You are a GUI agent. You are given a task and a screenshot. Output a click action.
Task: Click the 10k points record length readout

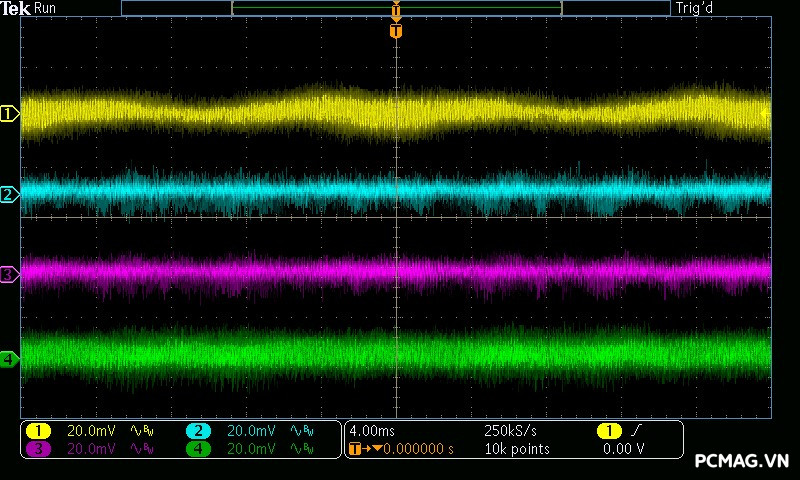tap(516, 449)
